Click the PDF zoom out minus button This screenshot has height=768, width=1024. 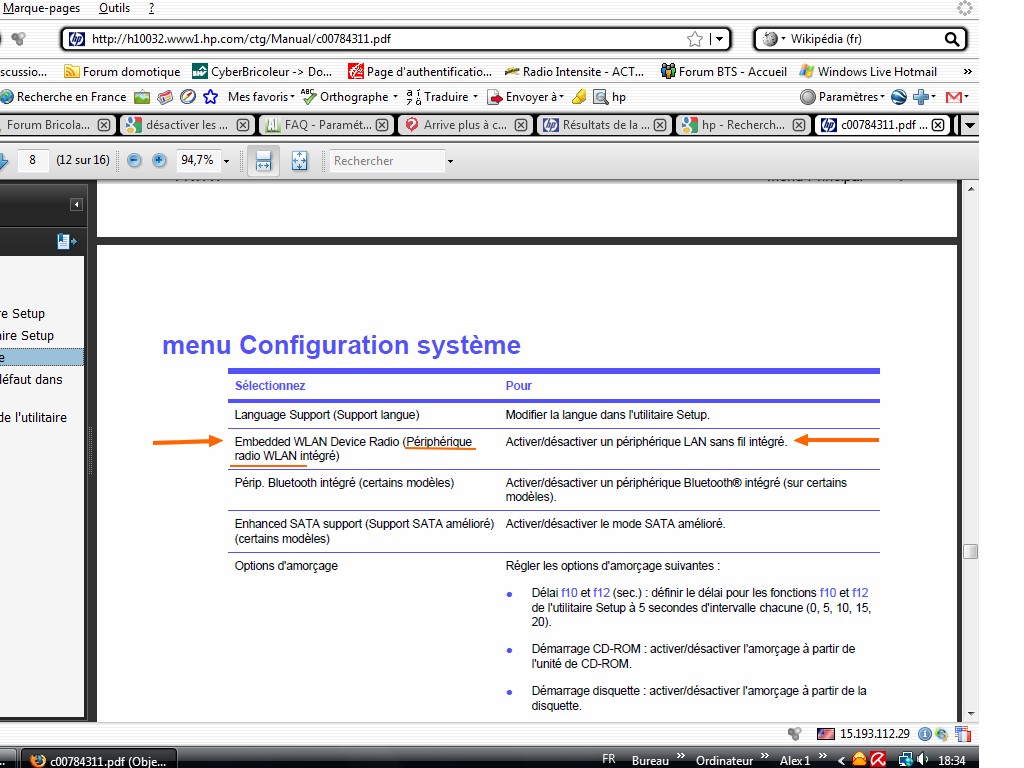pyautogui.click(x=134, y=161)
